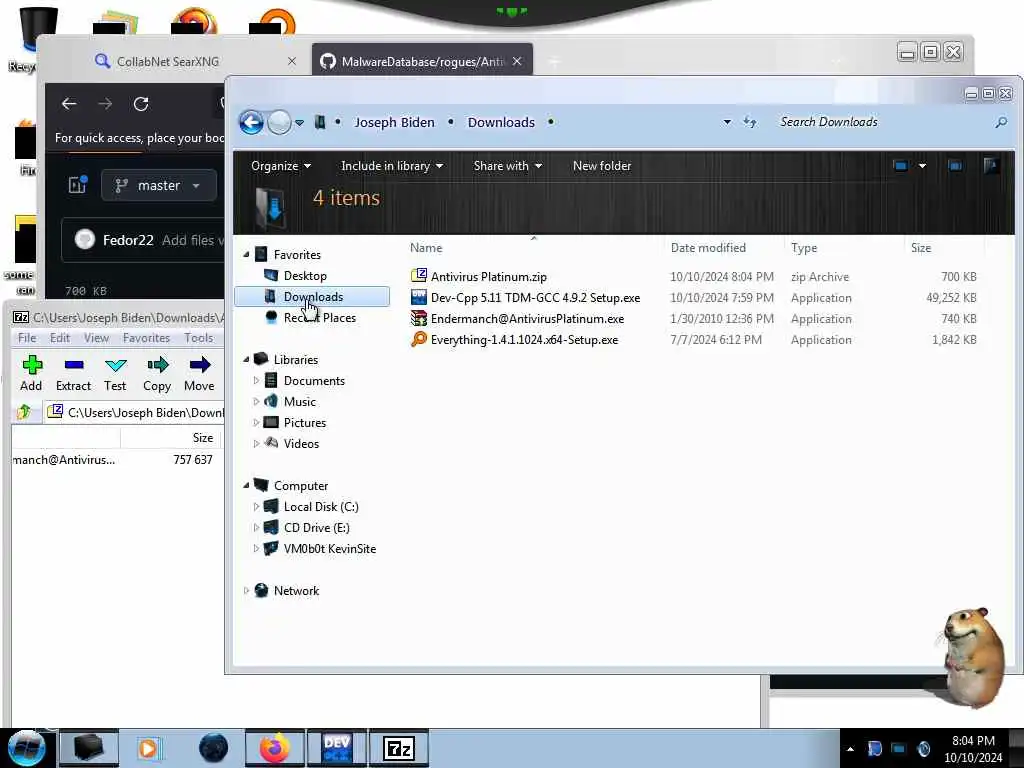Open Windows Start orb
Screen dimensions: 1024x768
[26, 748]
